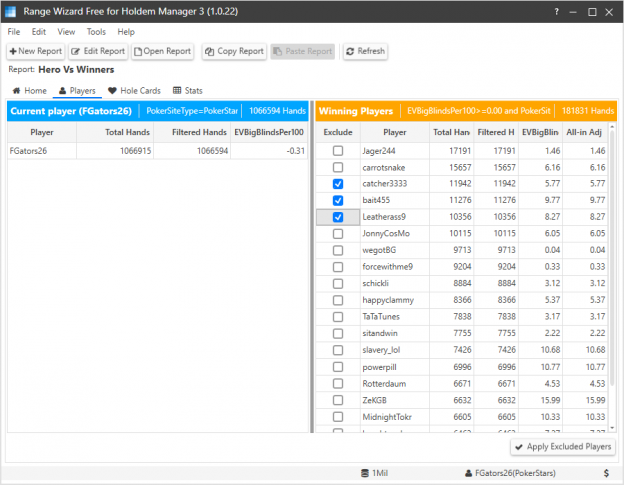The height and width of the screenshot is (485, 624).
Task: Check exclude box for ZeKGB
Action: 338,400
